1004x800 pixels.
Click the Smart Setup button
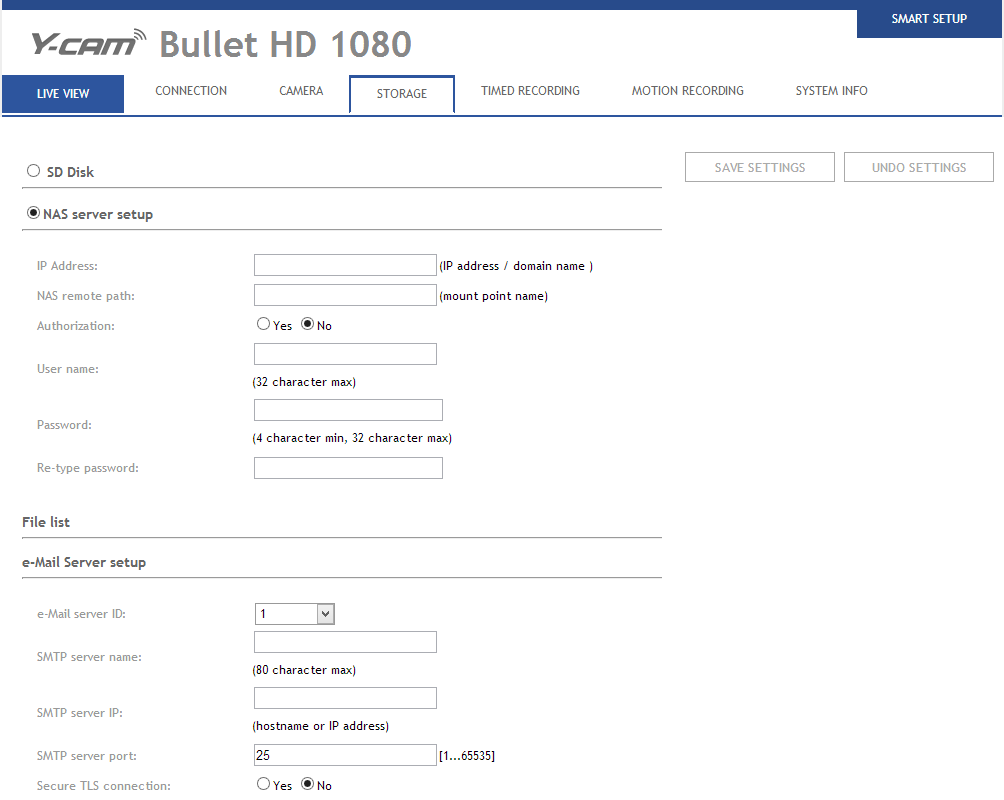(x=929, y=19)
